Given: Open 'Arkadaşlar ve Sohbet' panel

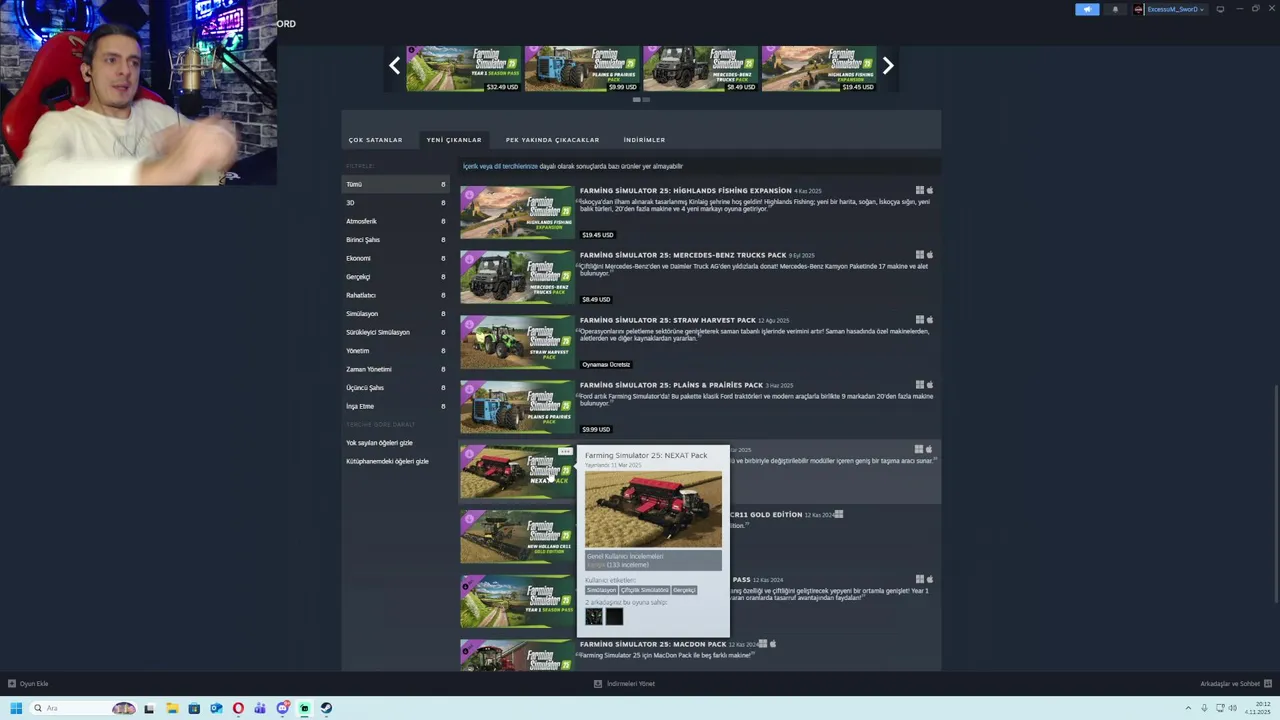Looking at the screenshot, I should 1235,684.
